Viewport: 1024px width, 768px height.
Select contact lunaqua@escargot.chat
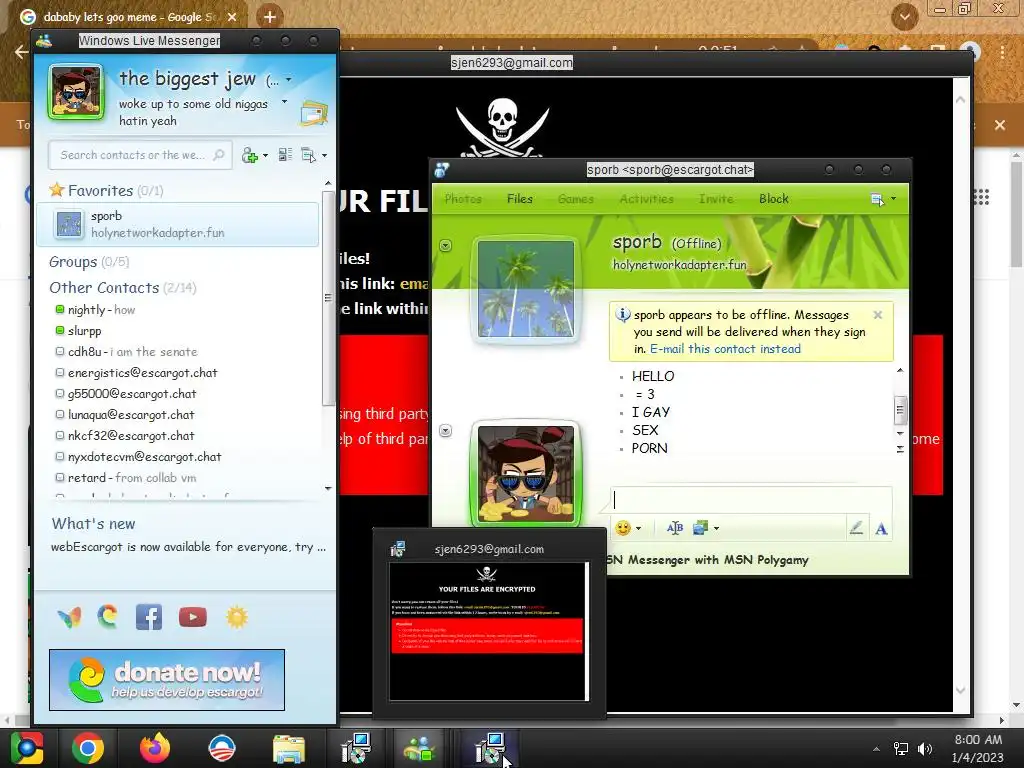(x=125, y=414)
